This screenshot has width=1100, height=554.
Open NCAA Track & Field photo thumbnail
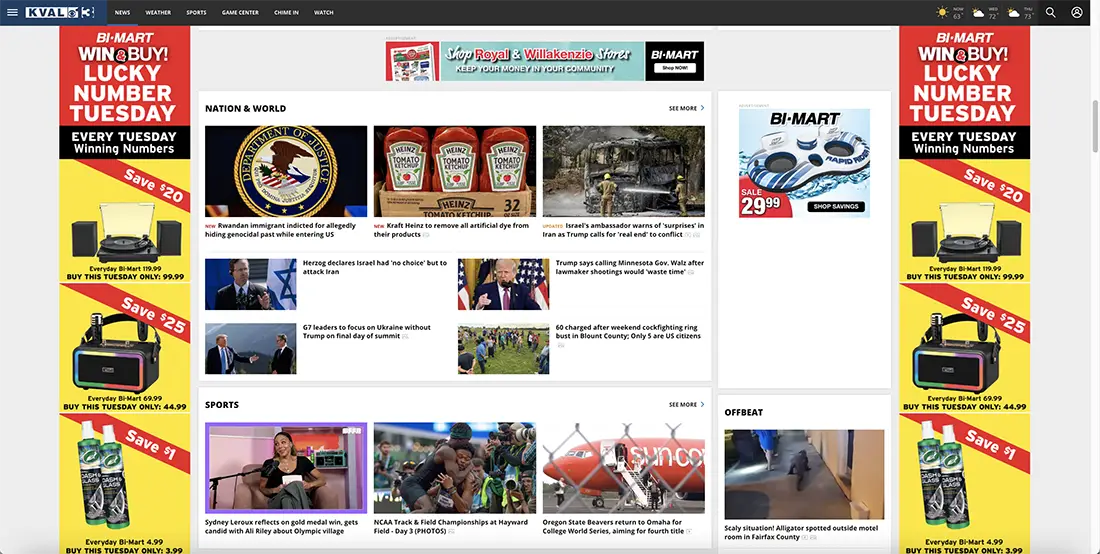click(455, 468)
